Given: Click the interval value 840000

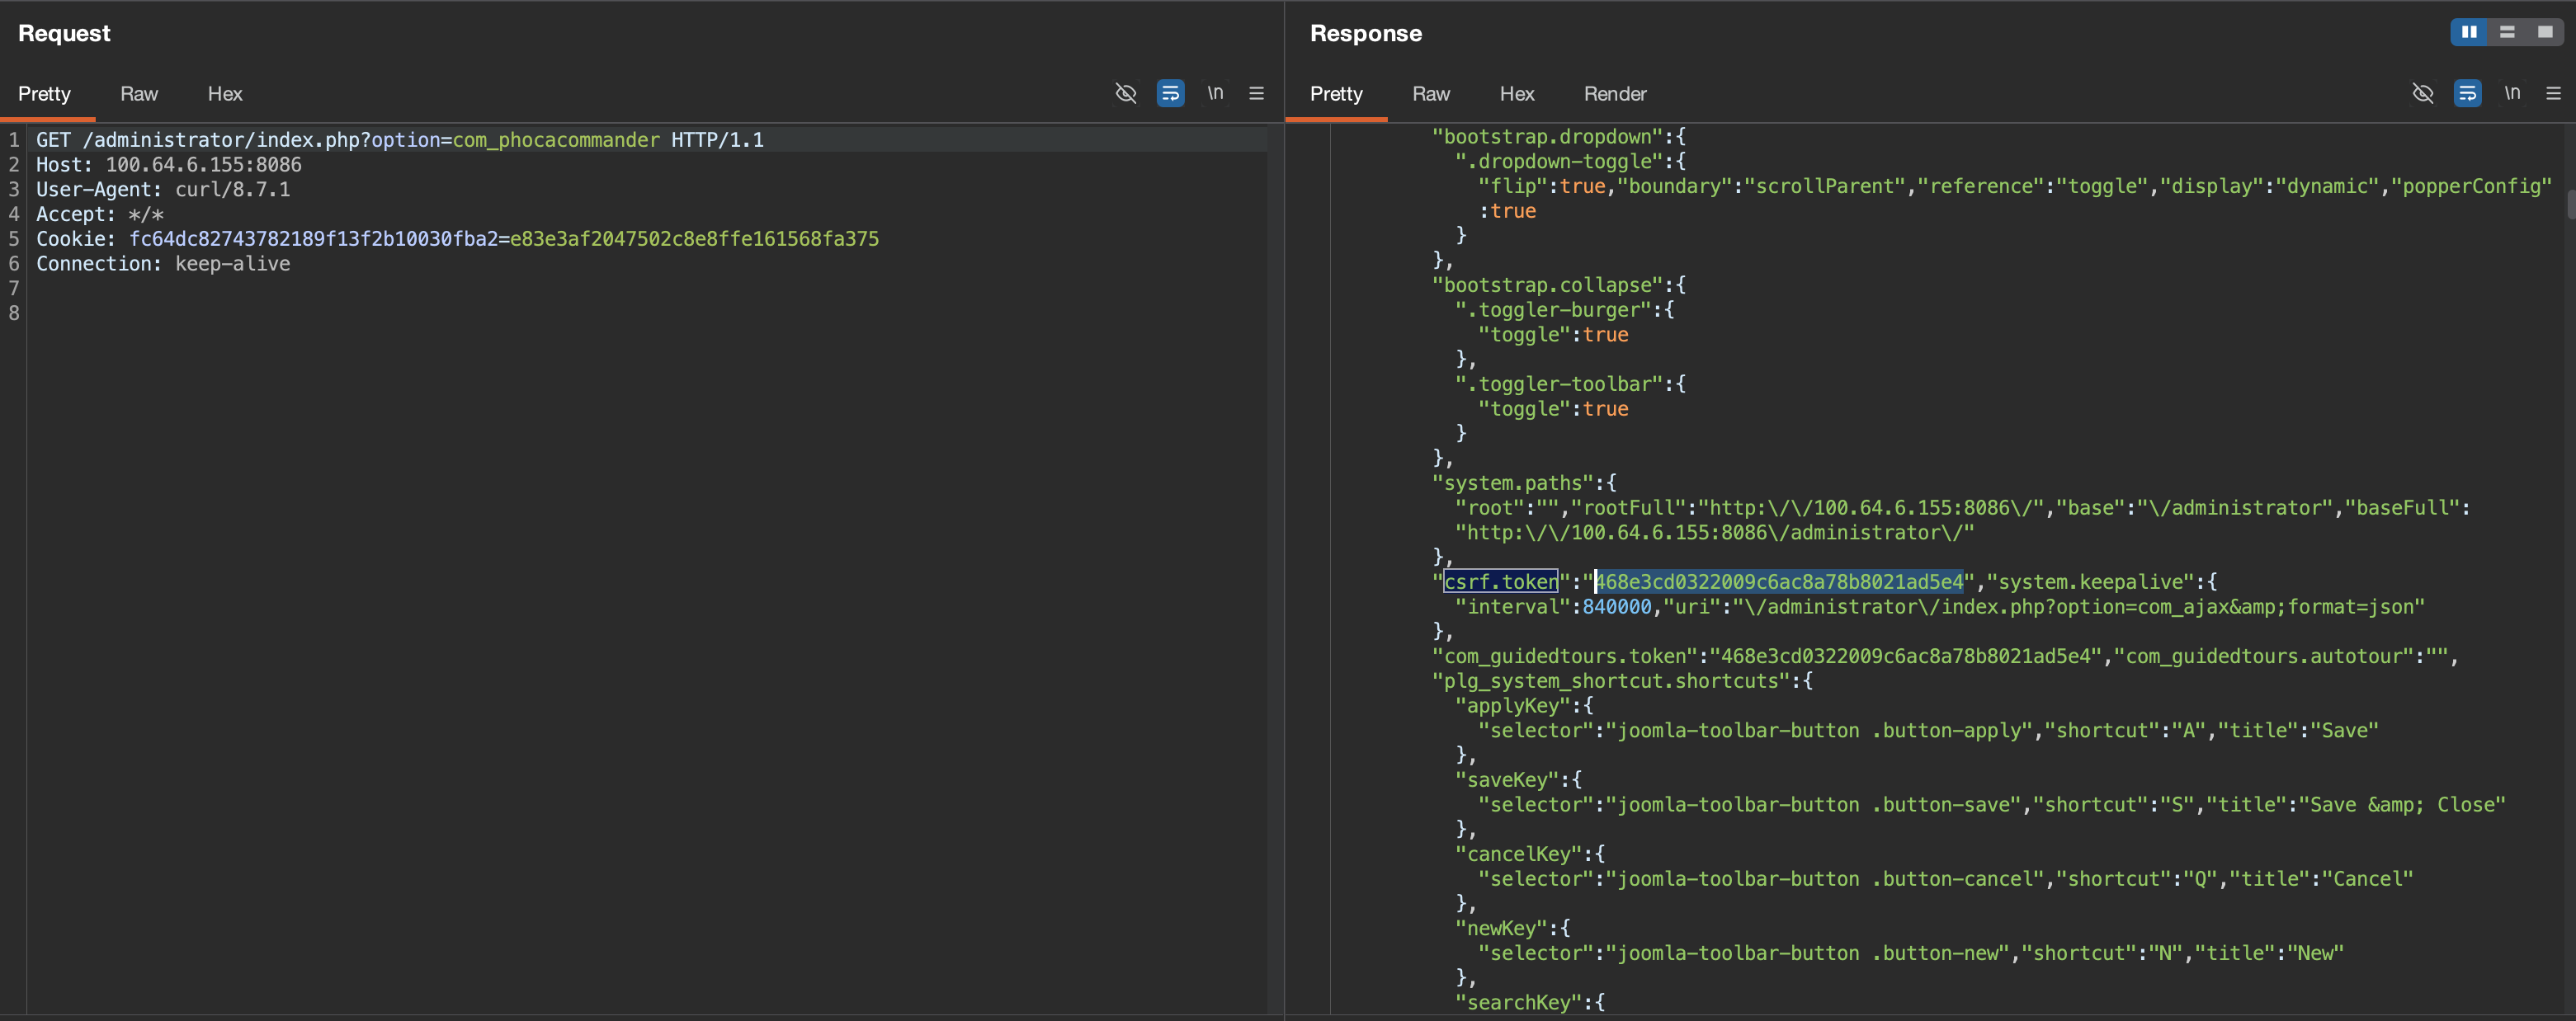Looking at the screenshot, I should [1616, 607].
